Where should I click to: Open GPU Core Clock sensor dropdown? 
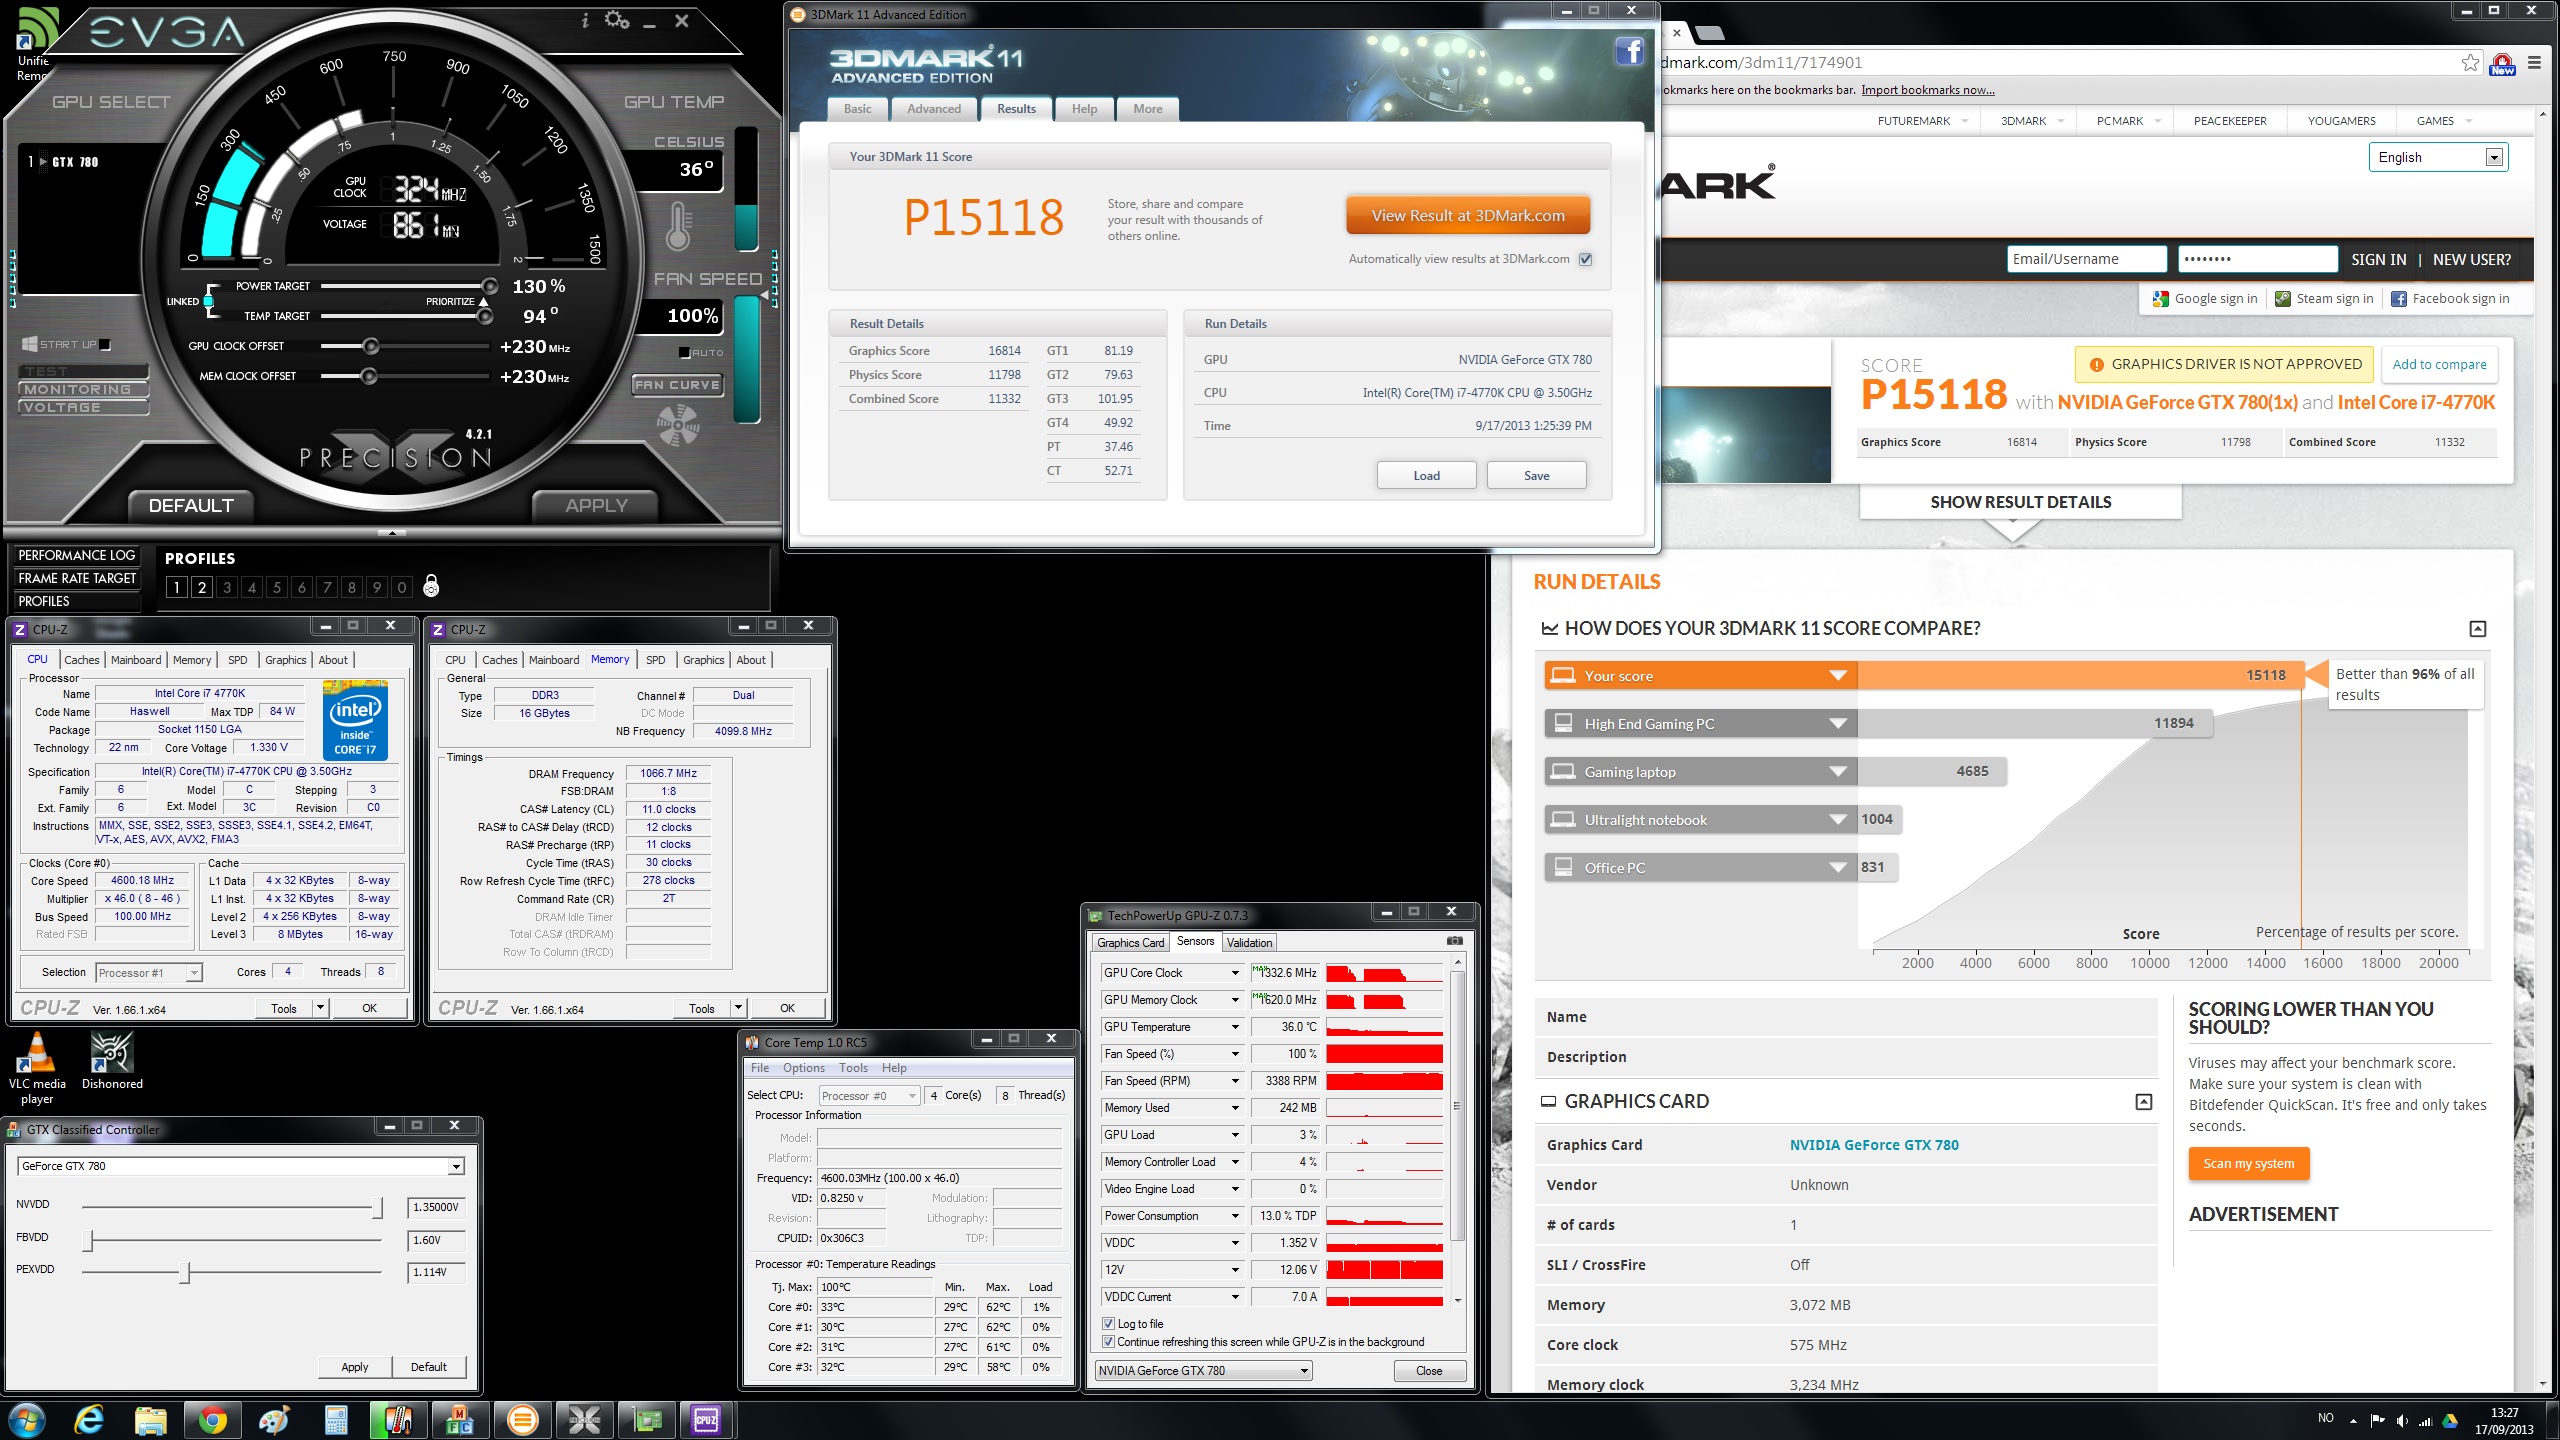pos(1235,973)
